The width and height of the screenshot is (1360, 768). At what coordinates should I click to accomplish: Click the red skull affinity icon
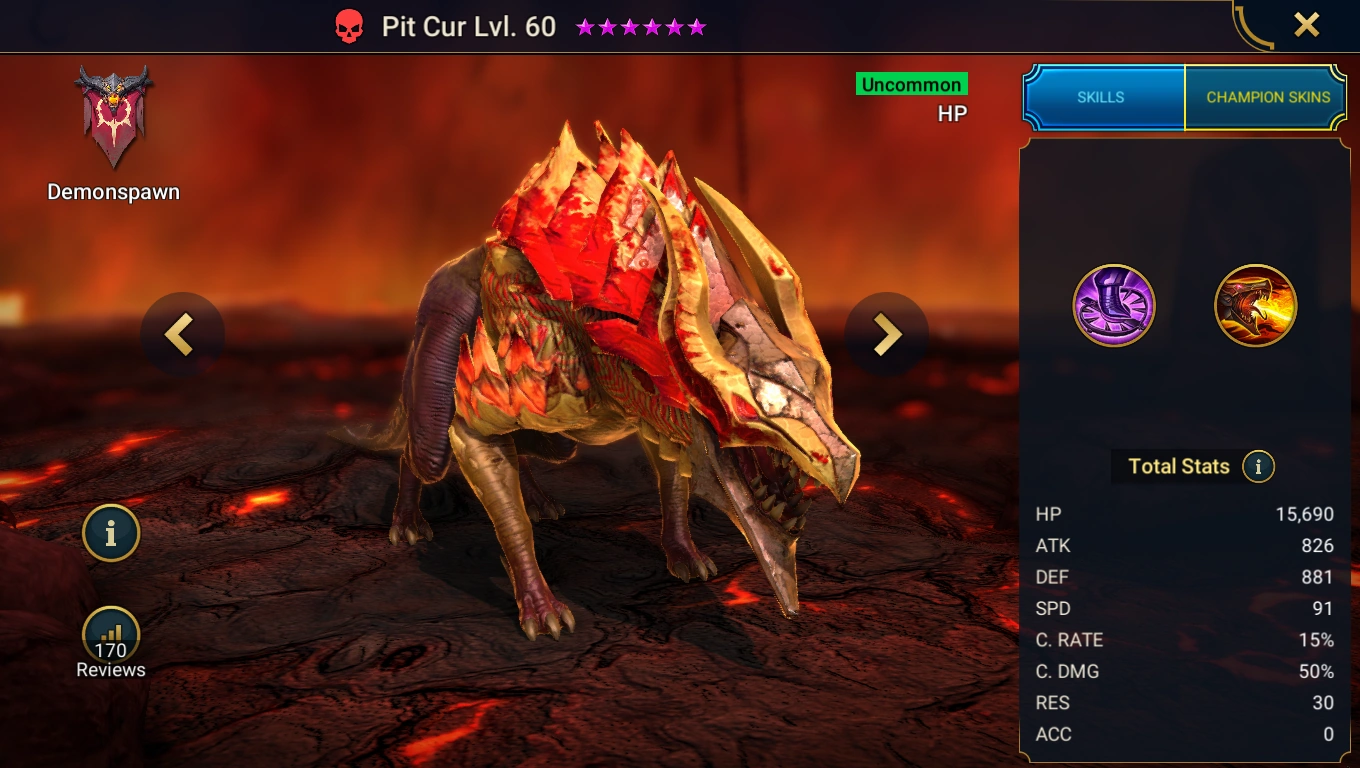click(x=349, y=27)
